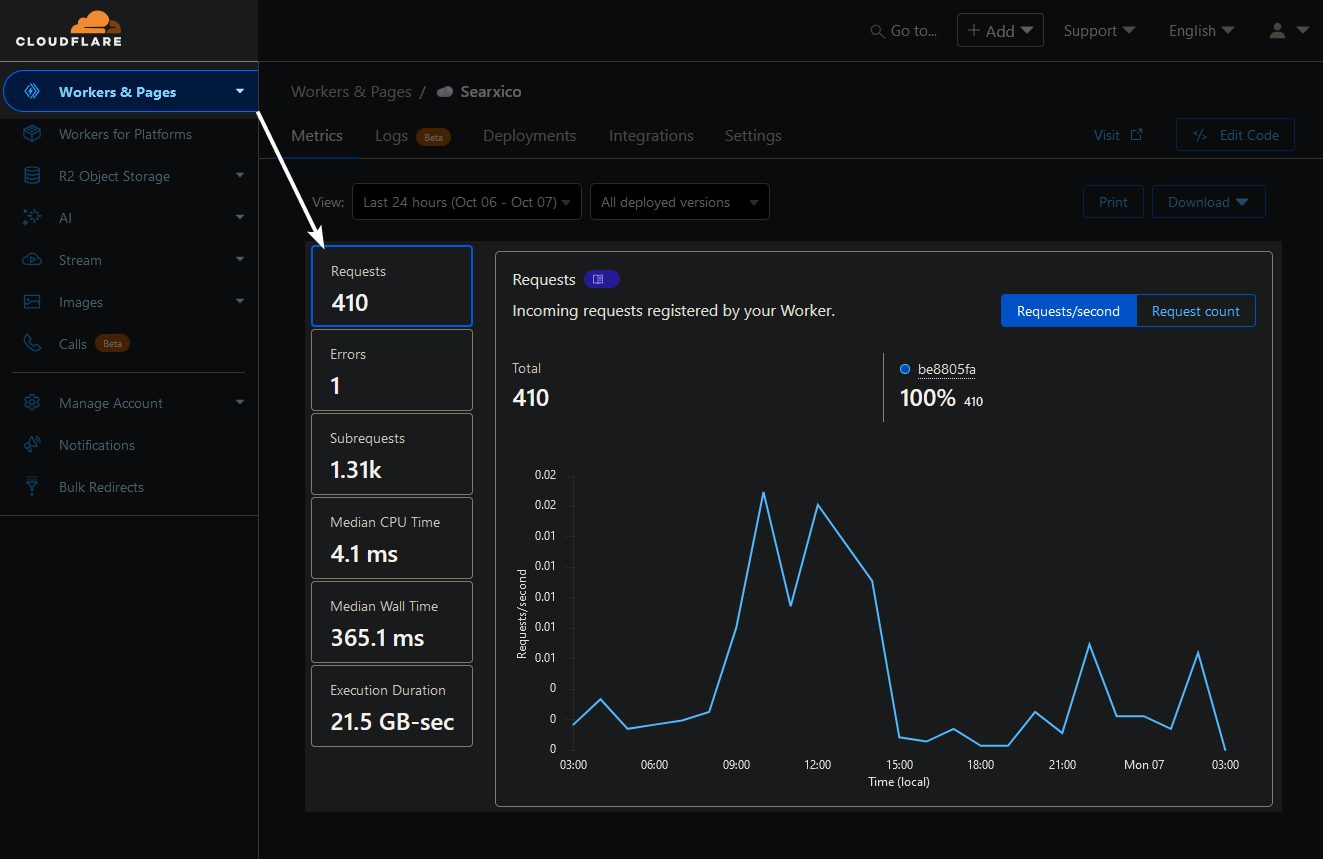The height and width of the screenshot is (859, 1323).
Task: Switch chart to Request count
Action: (x=1195, y=311)
